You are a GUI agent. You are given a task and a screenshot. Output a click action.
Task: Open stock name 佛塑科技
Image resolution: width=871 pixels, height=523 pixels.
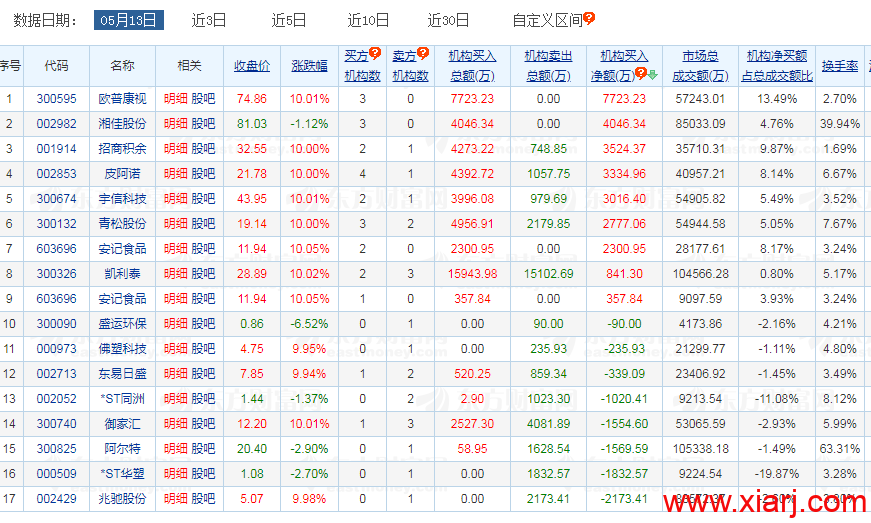(x=122, y=349)
